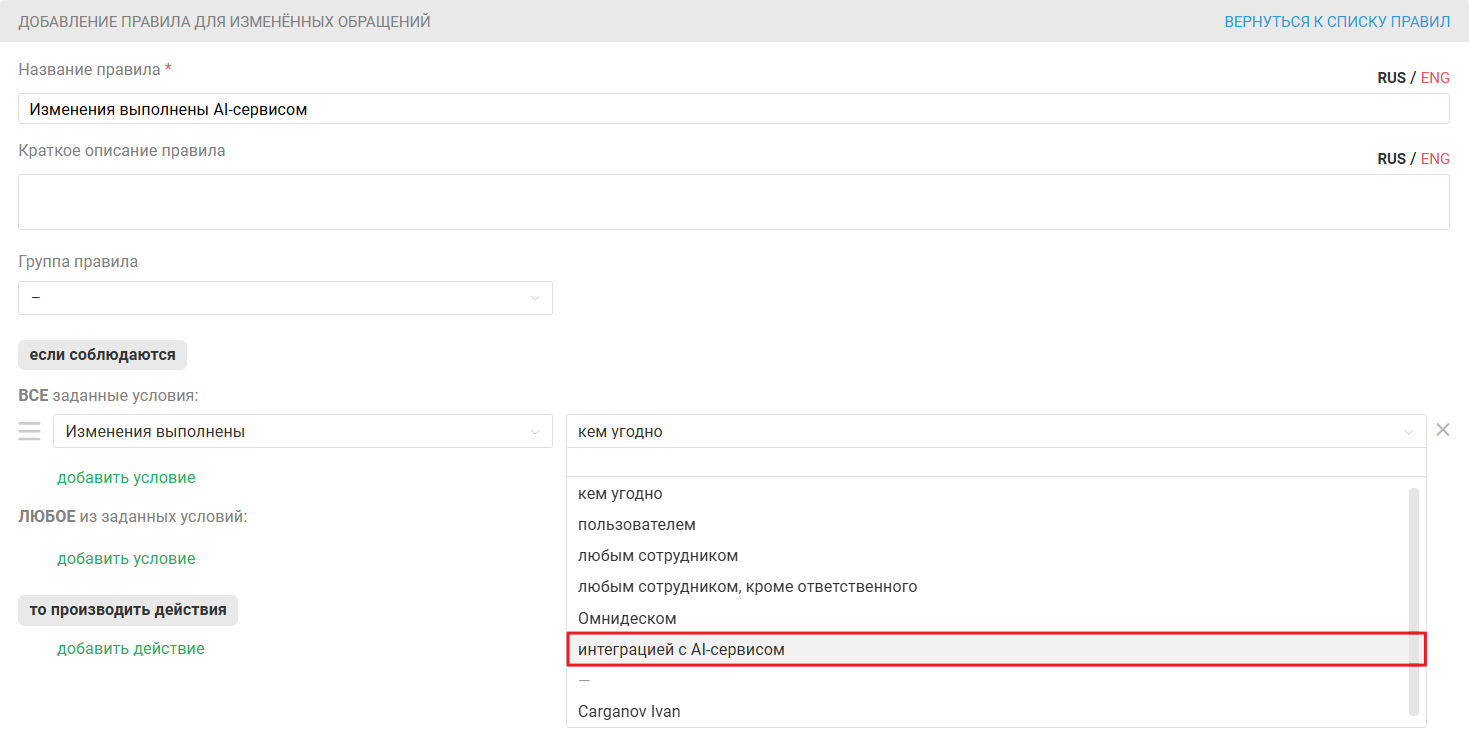Click the dropdown list's vertical scrollbar
The image size is (1469, 746).
click(1413, 600)
